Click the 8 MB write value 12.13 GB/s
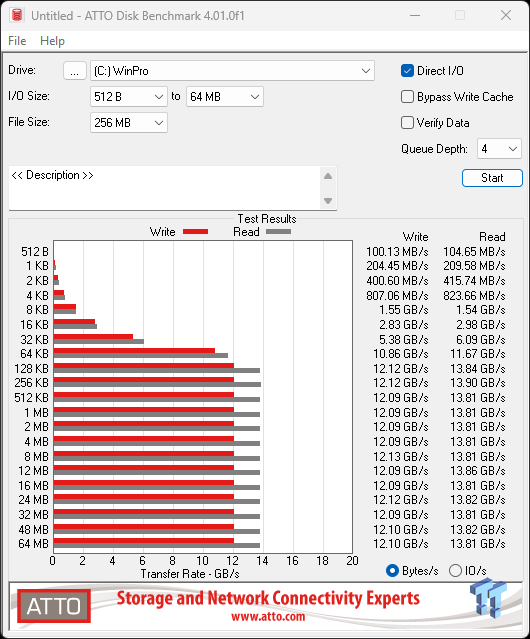 point(401,456)
